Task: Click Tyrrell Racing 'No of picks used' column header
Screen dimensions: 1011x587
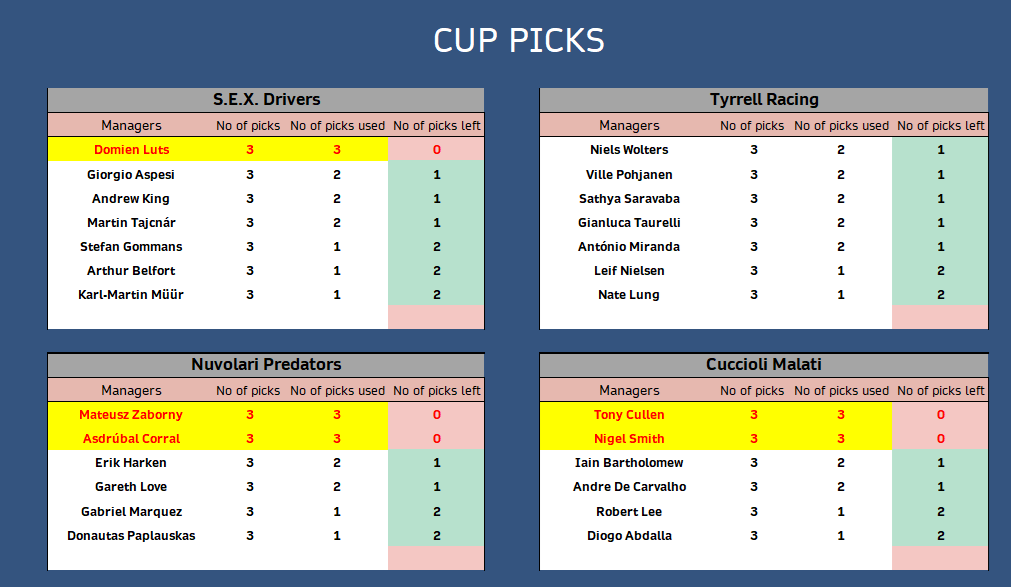Action: coord(841,126)
